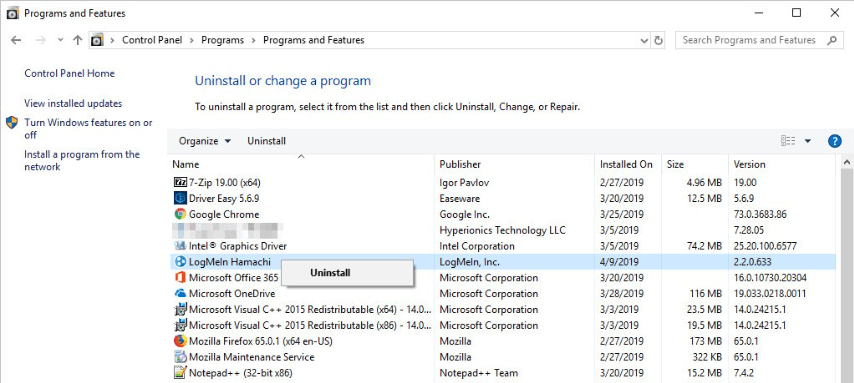Click the Intel Graphics Driver icon

click(x=180, y=246)
